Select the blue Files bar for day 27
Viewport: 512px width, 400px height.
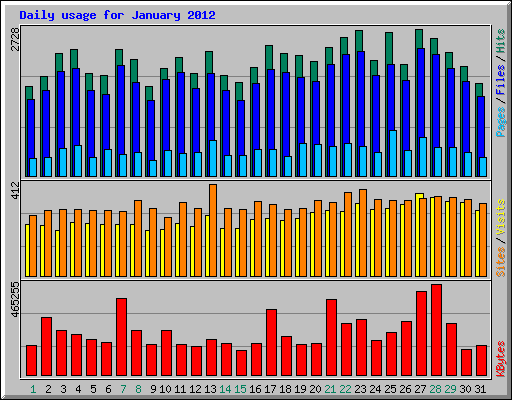[x=421, y=93]
